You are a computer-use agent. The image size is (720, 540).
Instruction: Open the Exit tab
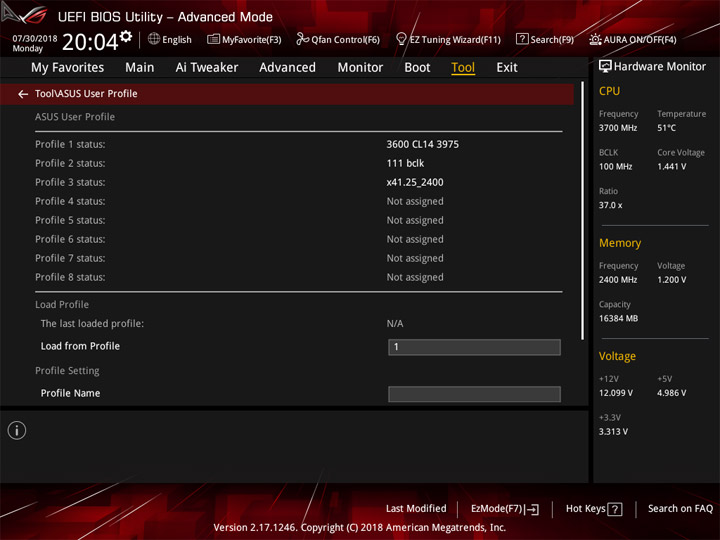coord(507,68)
